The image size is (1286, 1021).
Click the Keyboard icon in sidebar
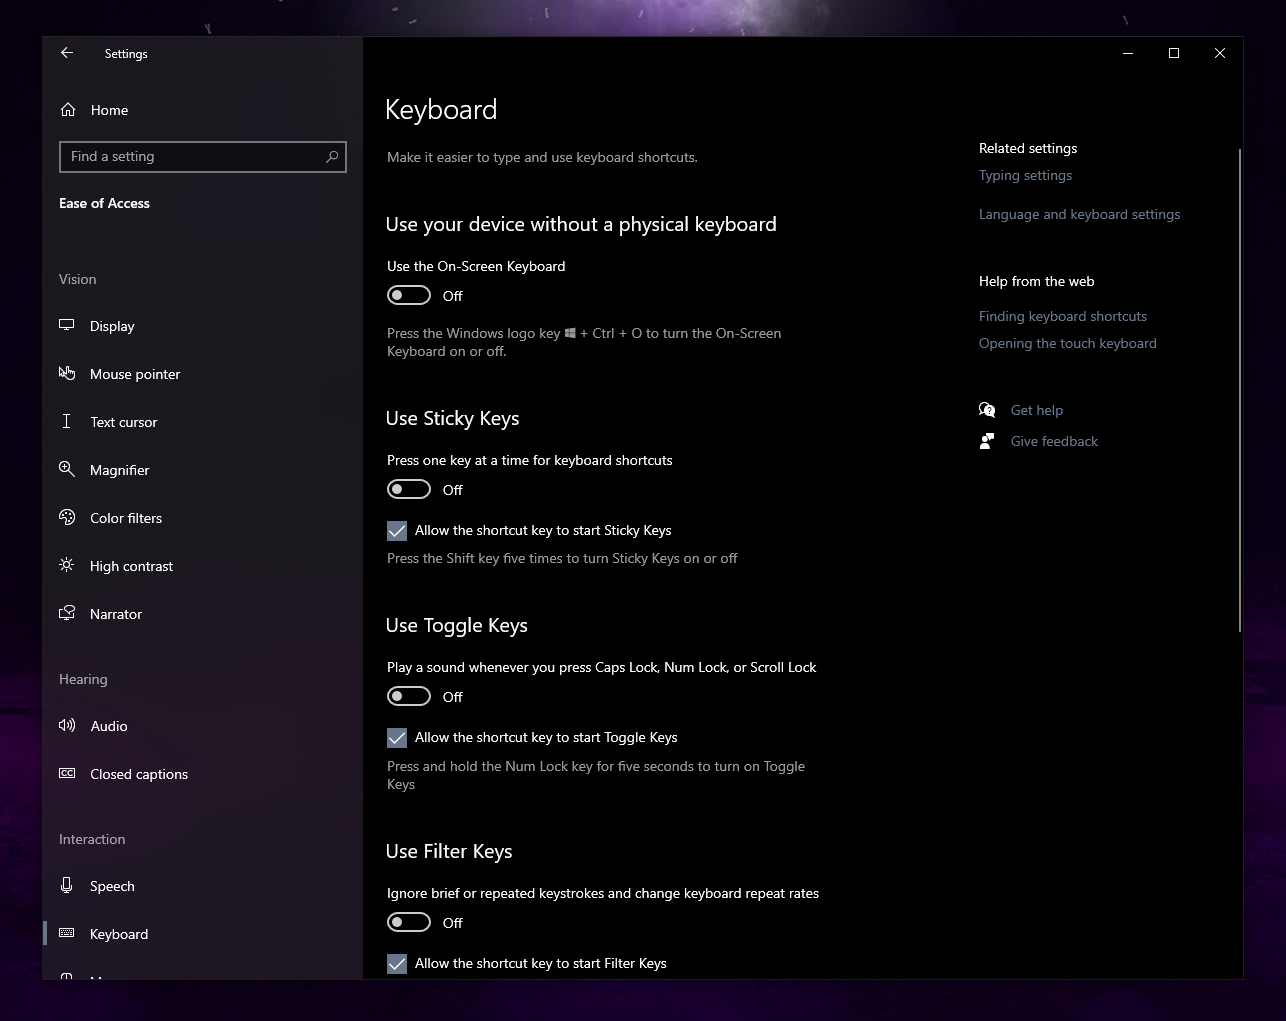coord(67,933)
